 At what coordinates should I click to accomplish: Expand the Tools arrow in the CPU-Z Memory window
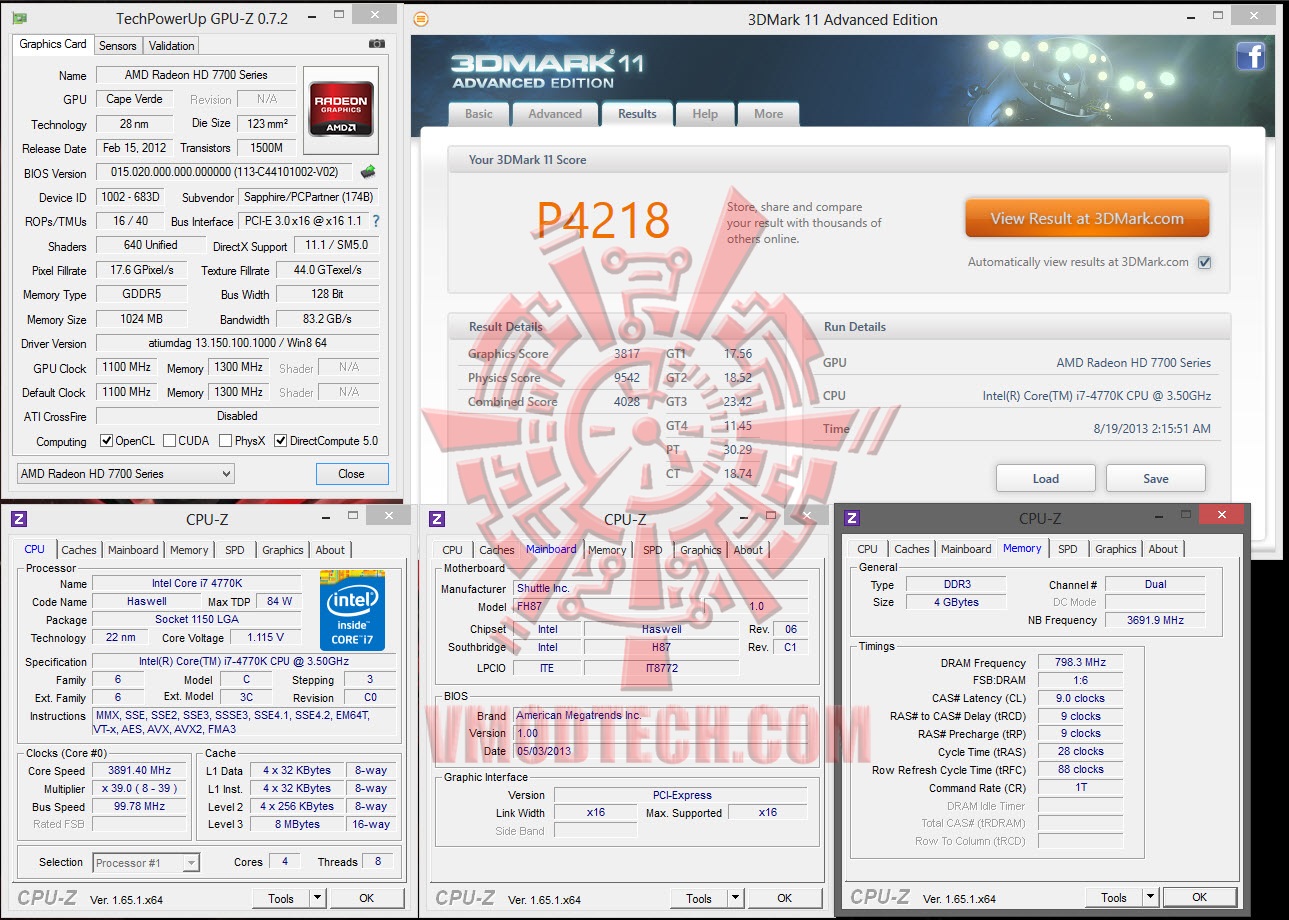coord(1150,897)
